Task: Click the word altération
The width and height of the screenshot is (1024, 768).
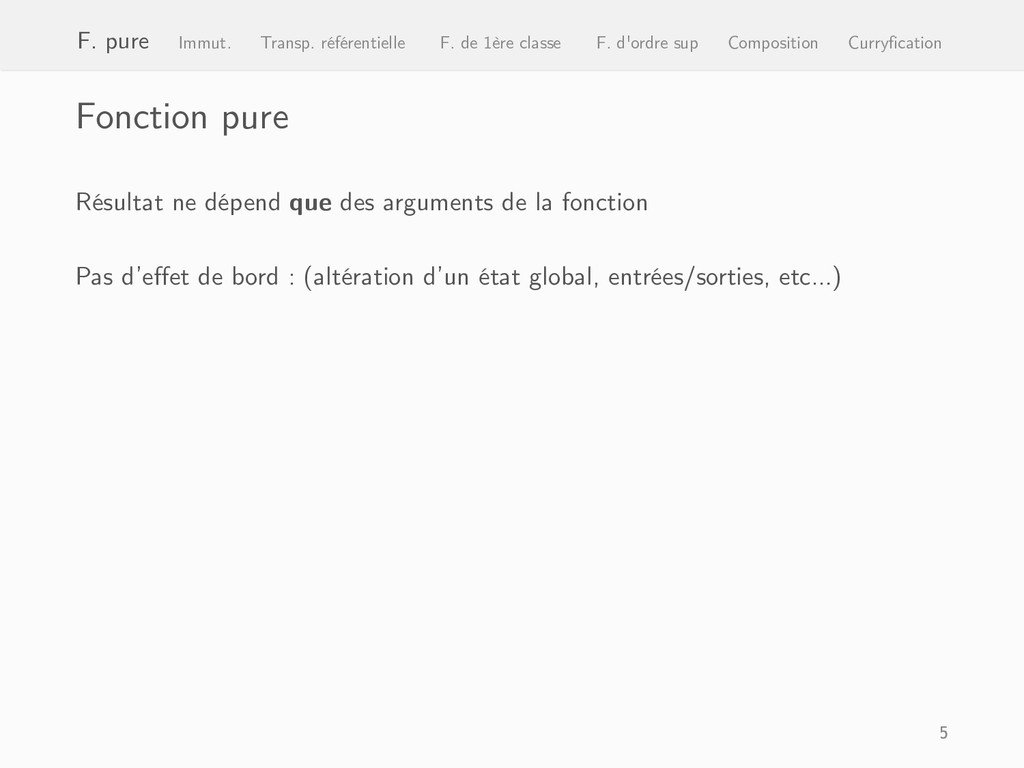Action: click(364, 276)
